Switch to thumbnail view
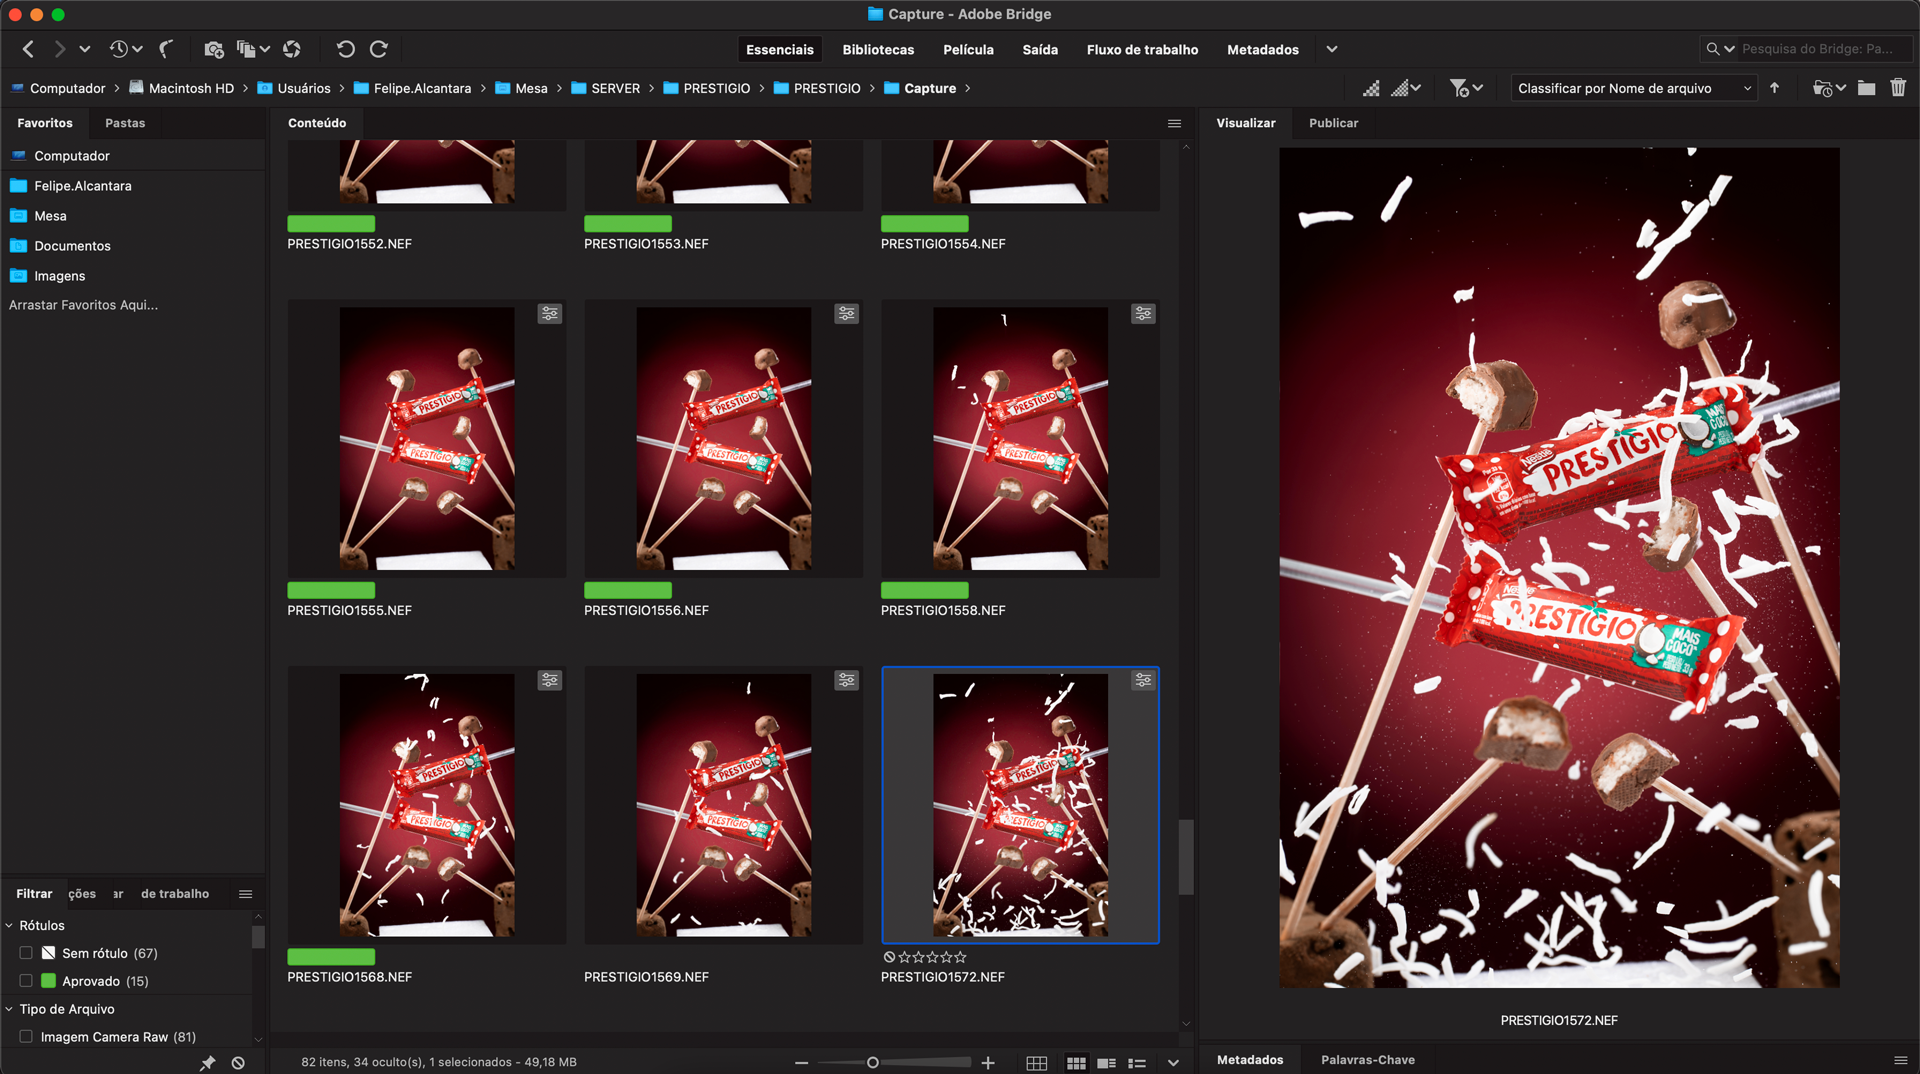Viewport: 1920px width, 1074px height. pos(1076,1063)
